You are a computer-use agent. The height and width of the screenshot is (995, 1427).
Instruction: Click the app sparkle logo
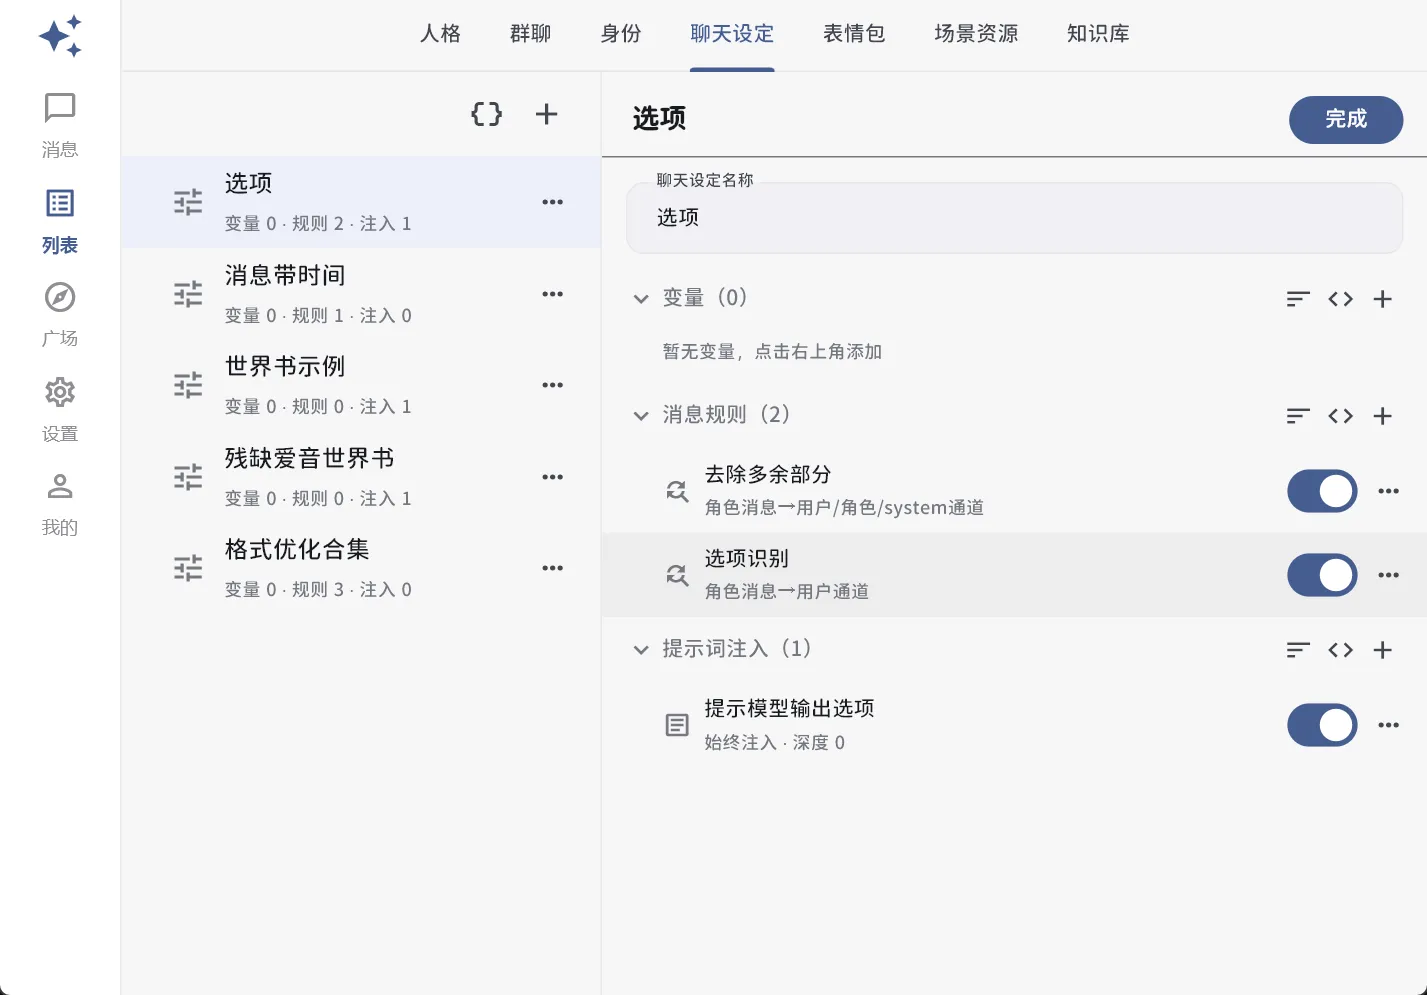[60, 36]
